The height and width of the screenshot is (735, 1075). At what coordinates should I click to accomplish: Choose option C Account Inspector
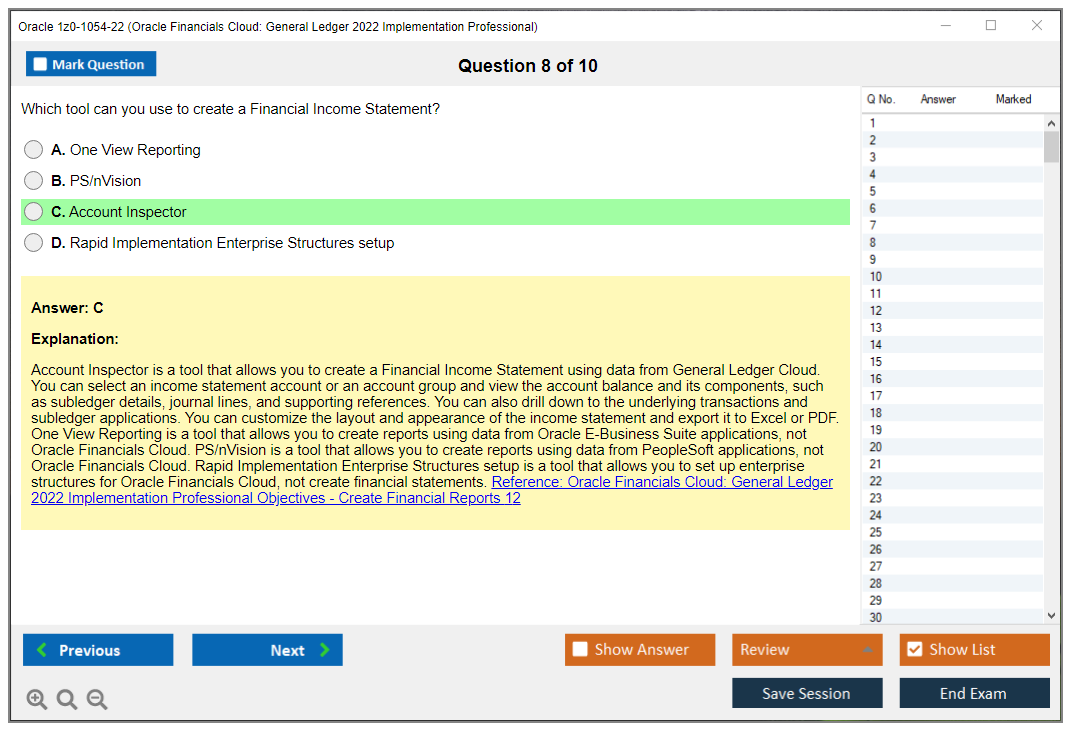click(x=34, y=212)
